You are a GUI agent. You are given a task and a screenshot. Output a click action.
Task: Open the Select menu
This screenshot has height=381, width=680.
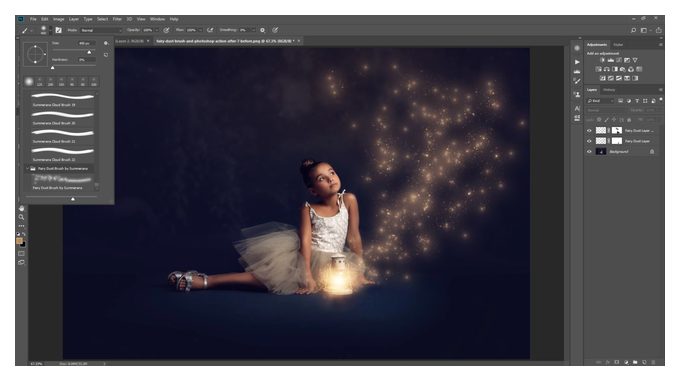[102, 19]
